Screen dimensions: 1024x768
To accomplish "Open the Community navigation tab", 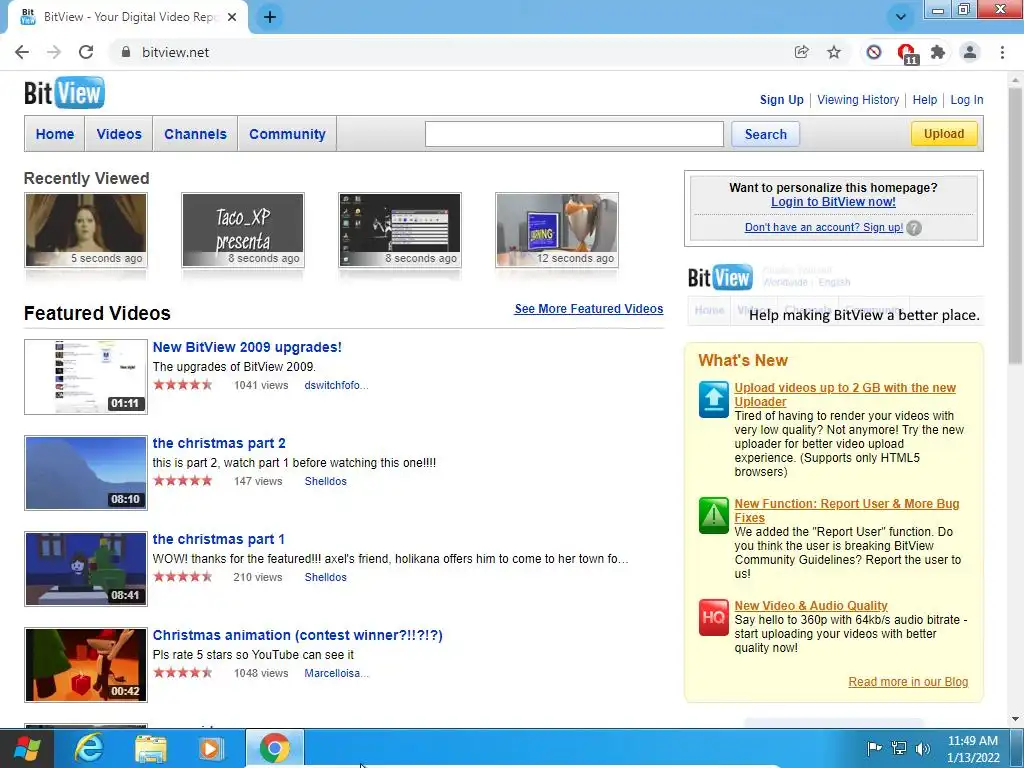I will pyautogui.click(x=287, y=134).
